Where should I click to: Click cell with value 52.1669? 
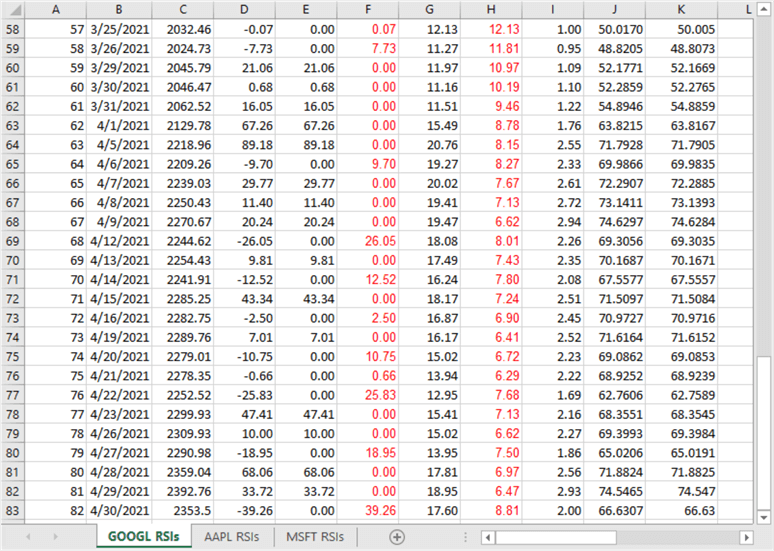click(681, 68)
